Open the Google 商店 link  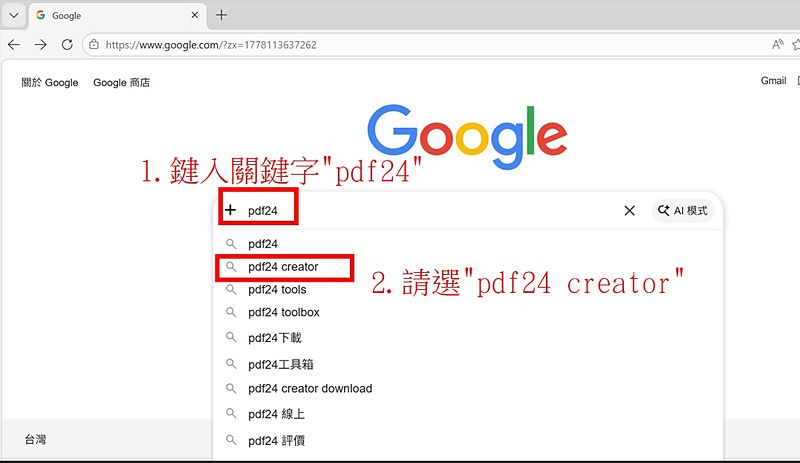pos(121,83)
